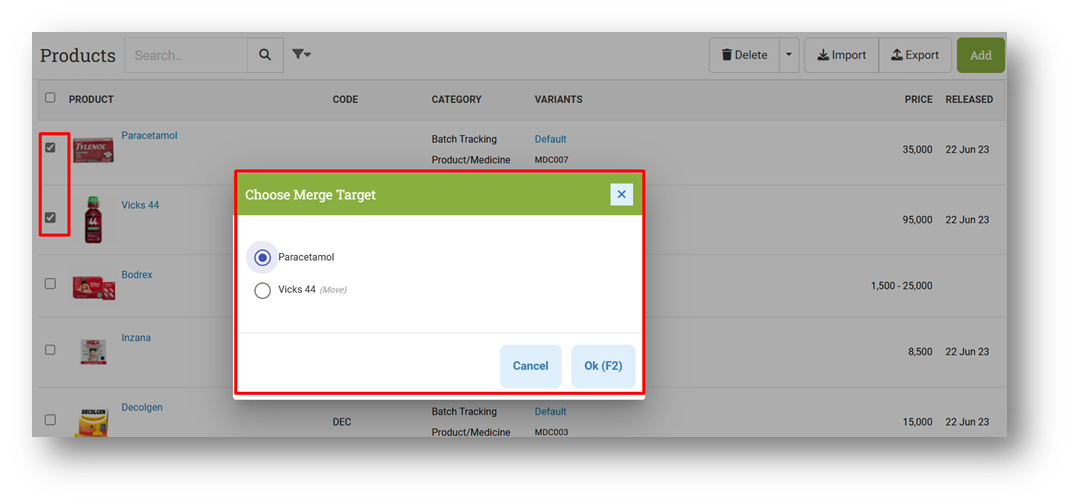The image size is (1072, 502).
Task: Click the Inzana product thumbnail
Action: coord(93,352)
